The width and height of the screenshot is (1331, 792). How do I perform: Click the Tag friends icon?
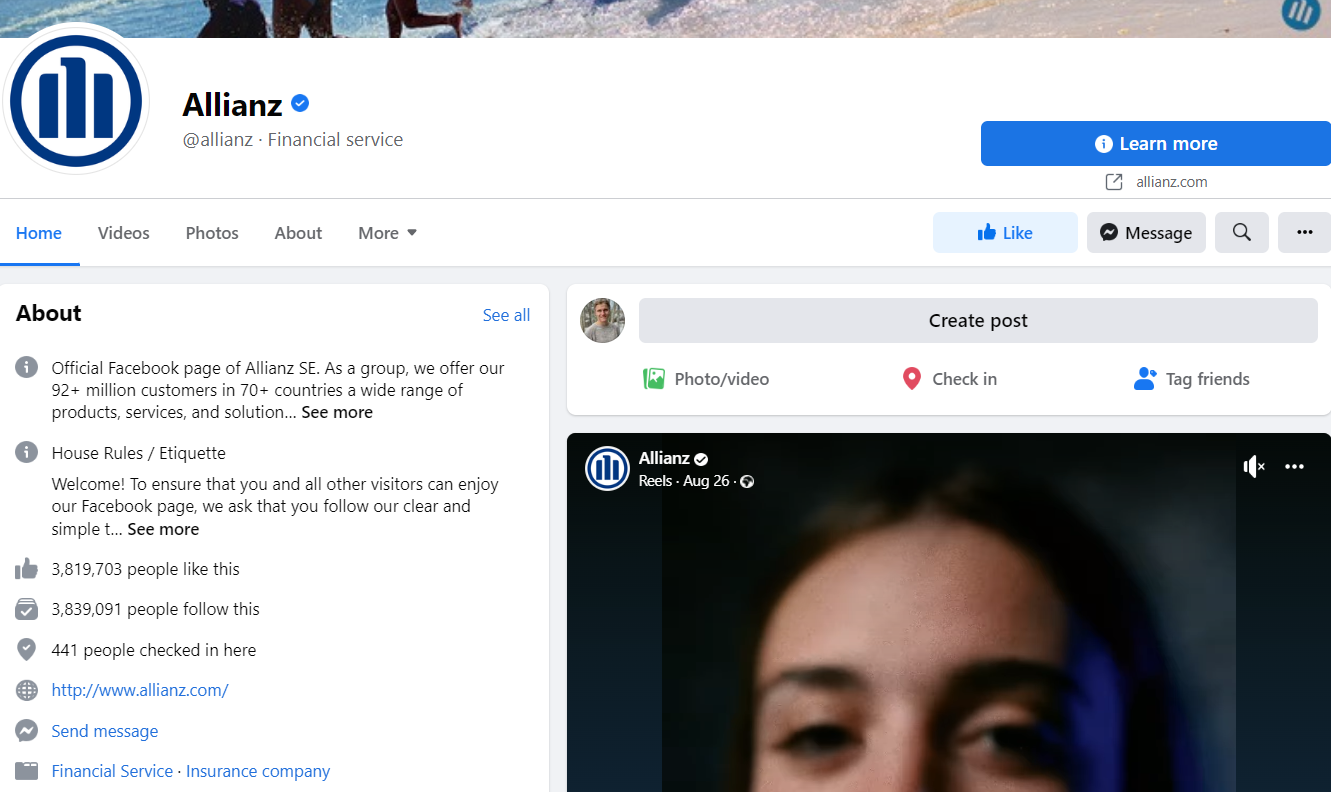tap(1144, 378)
